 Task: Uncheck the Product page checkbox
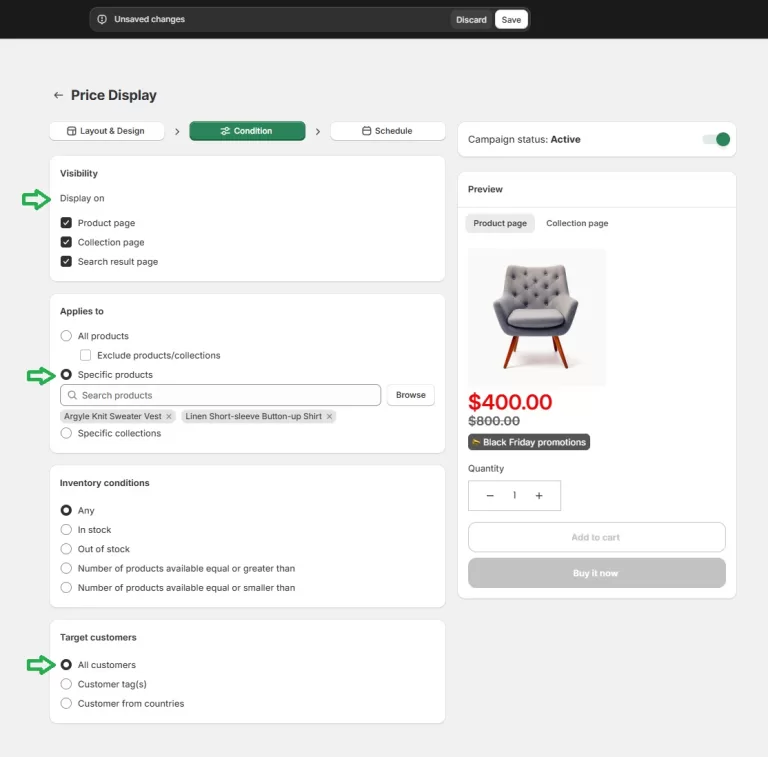[66, 223]
